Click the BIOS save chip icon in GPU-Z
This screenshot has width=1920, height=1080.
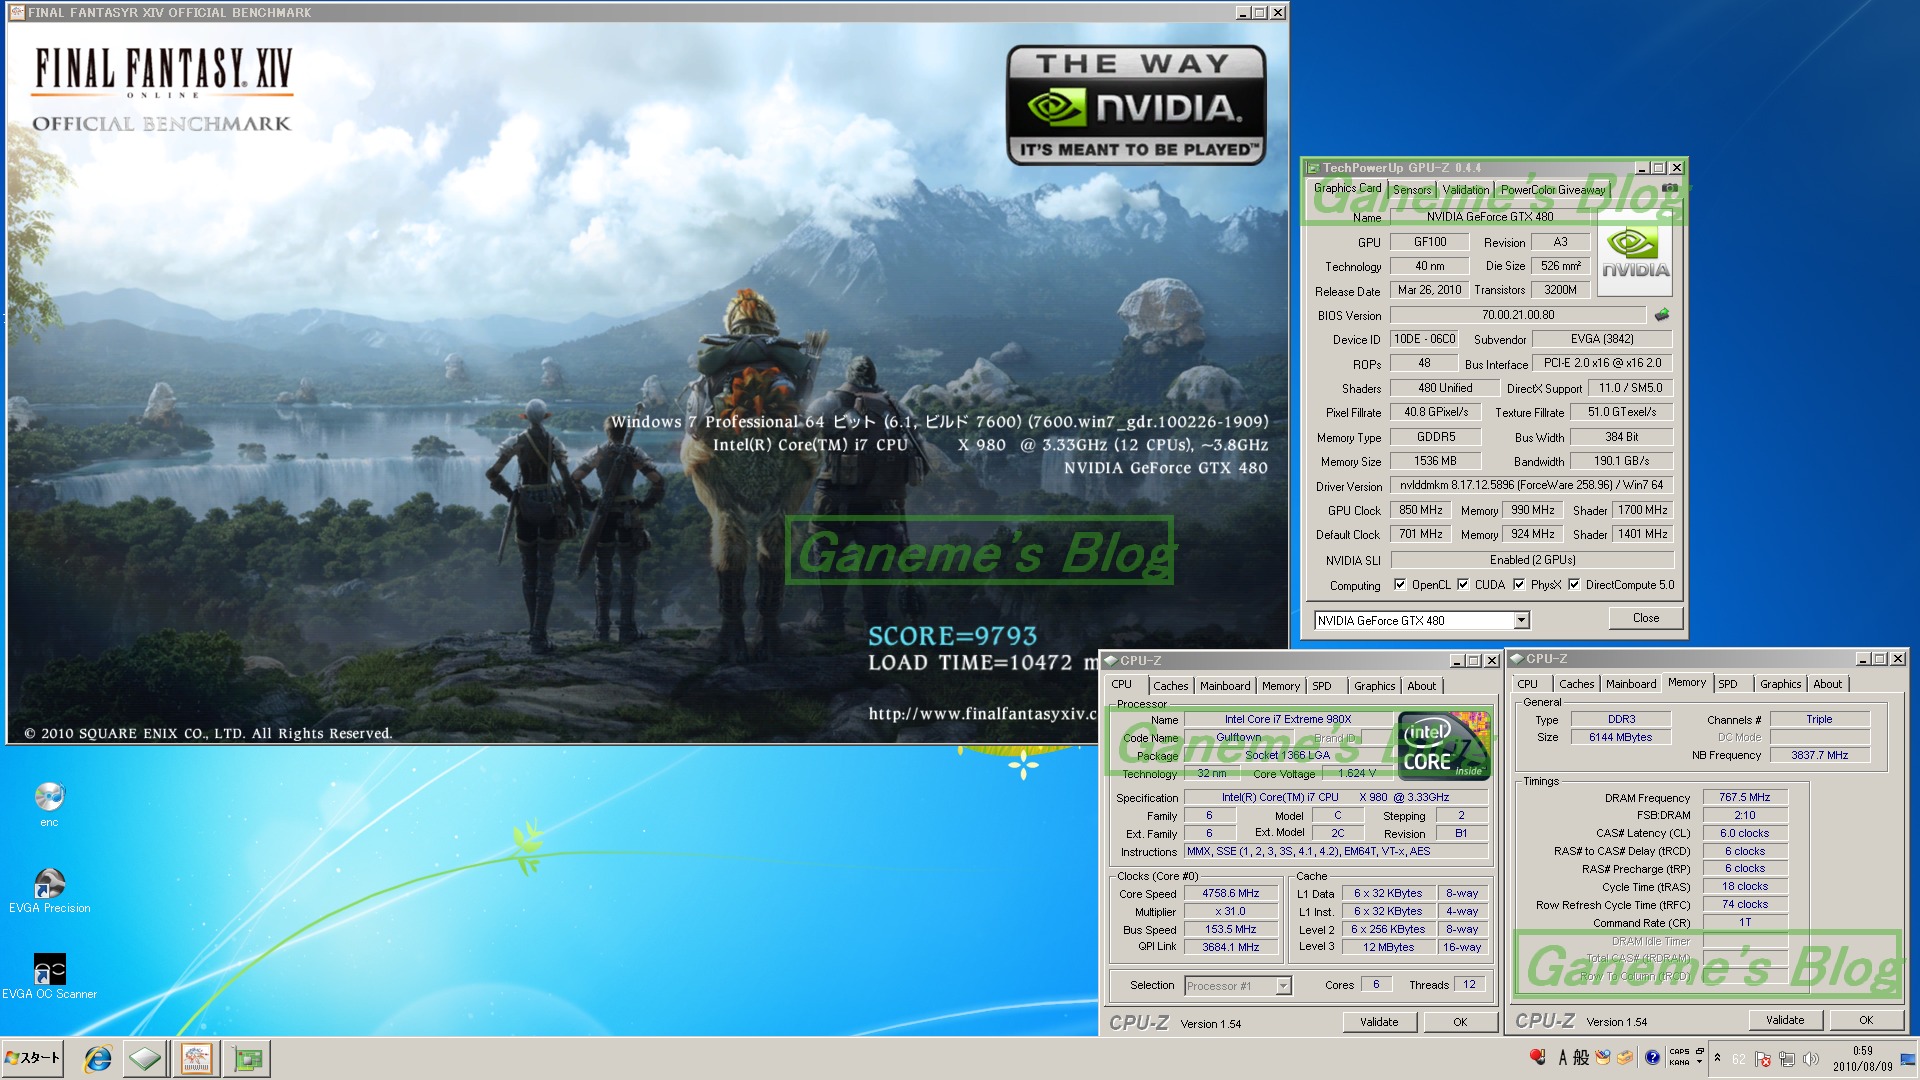point(1662,315)
